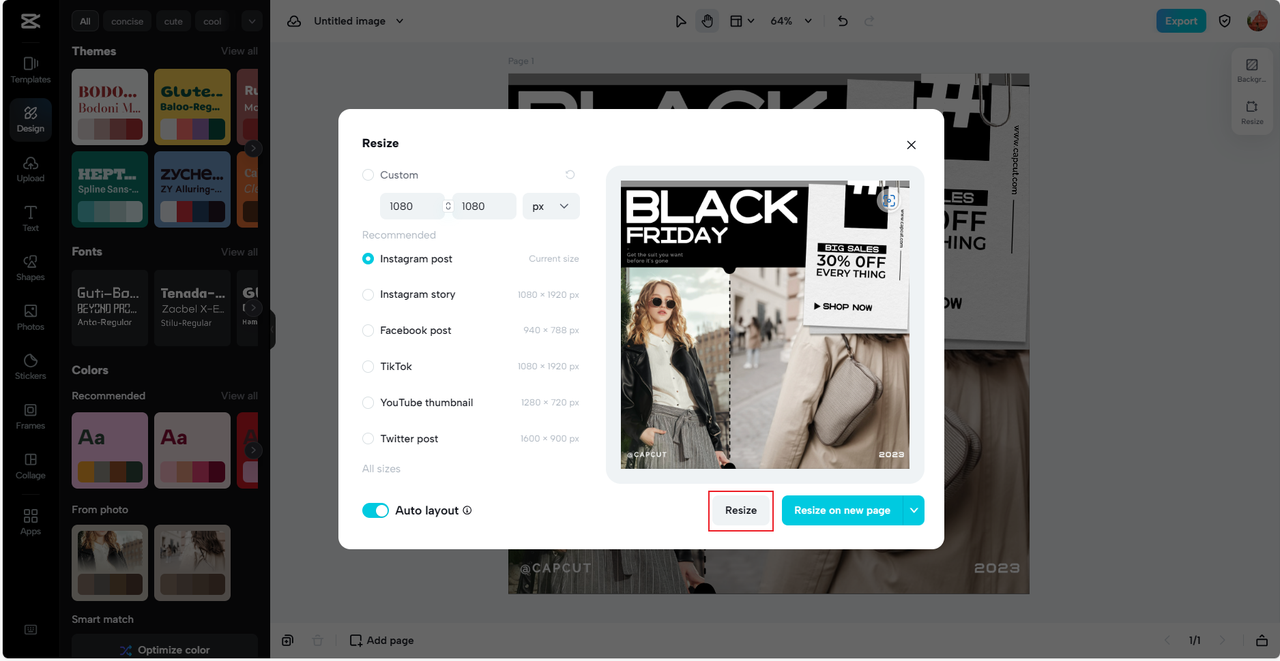
Task: Close the Resize dialog
Action: pos(911,145)
